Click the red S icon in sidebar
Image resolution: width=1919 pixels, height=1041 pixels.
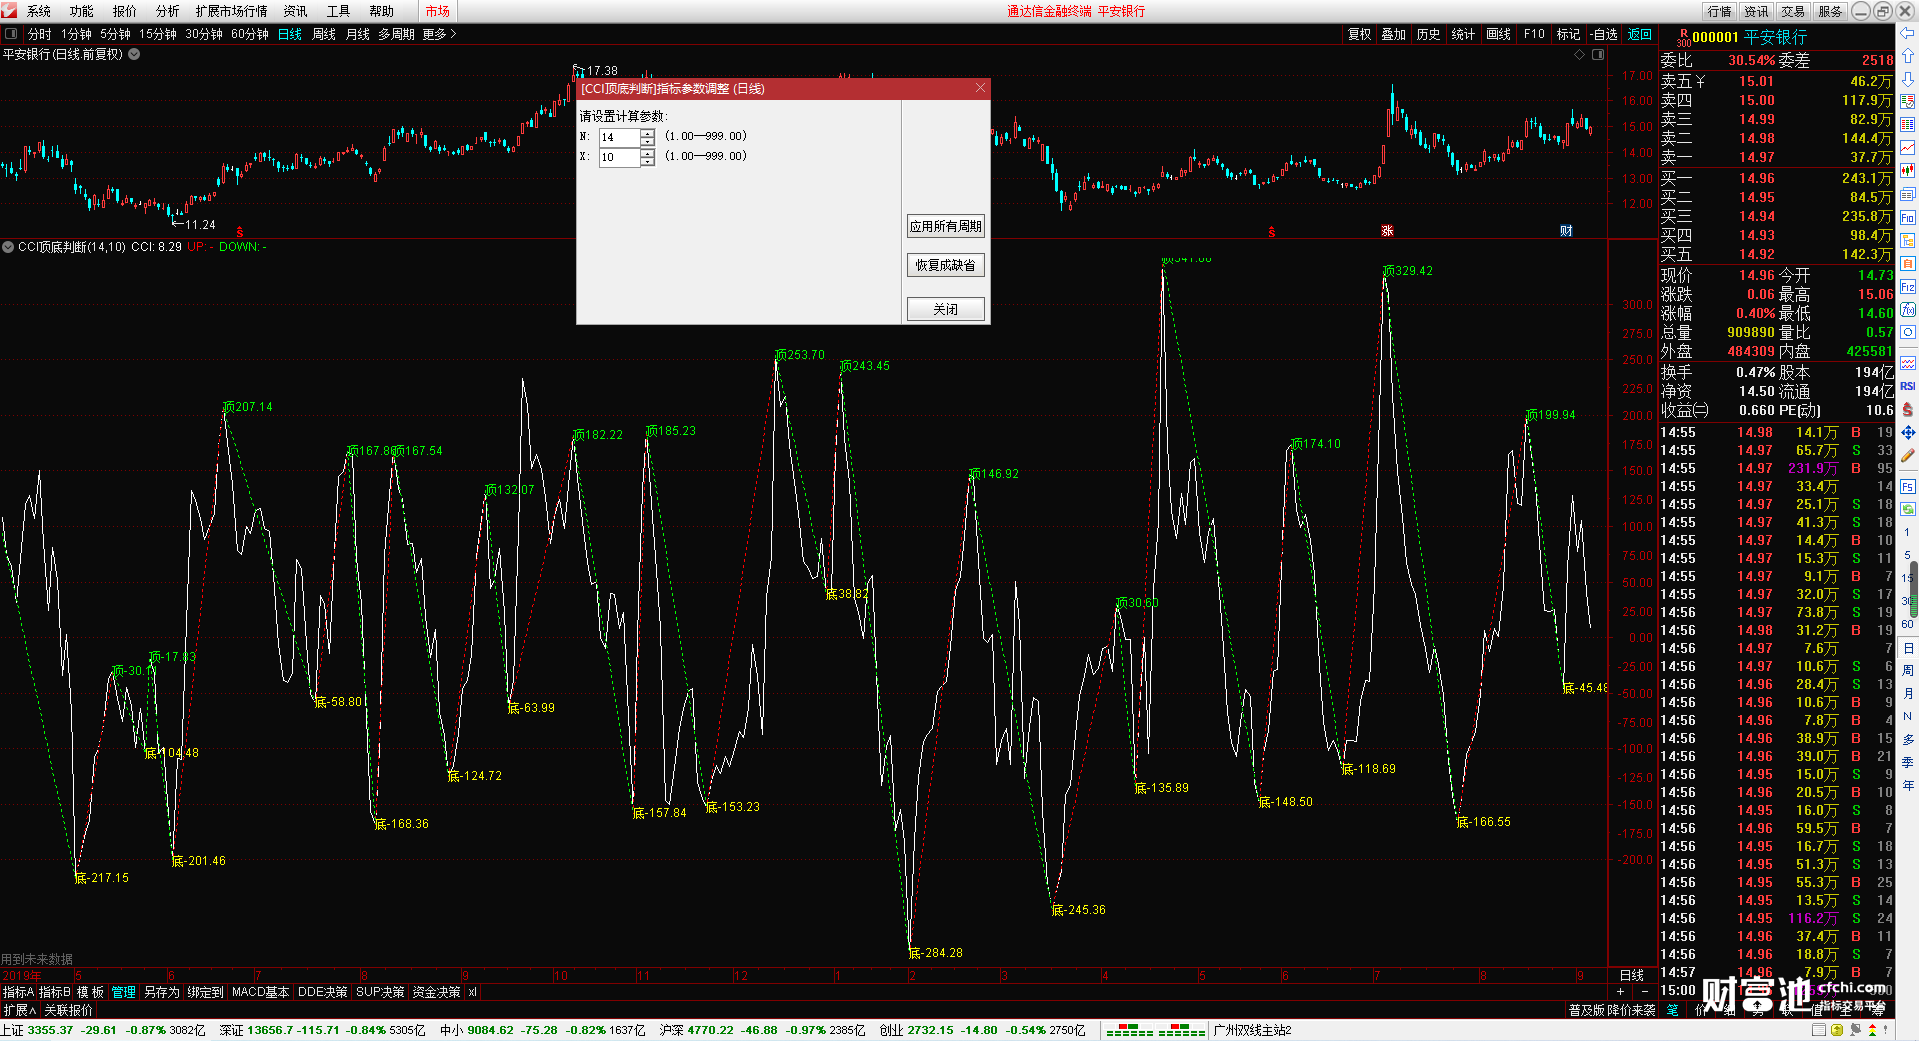(1908, 409)
